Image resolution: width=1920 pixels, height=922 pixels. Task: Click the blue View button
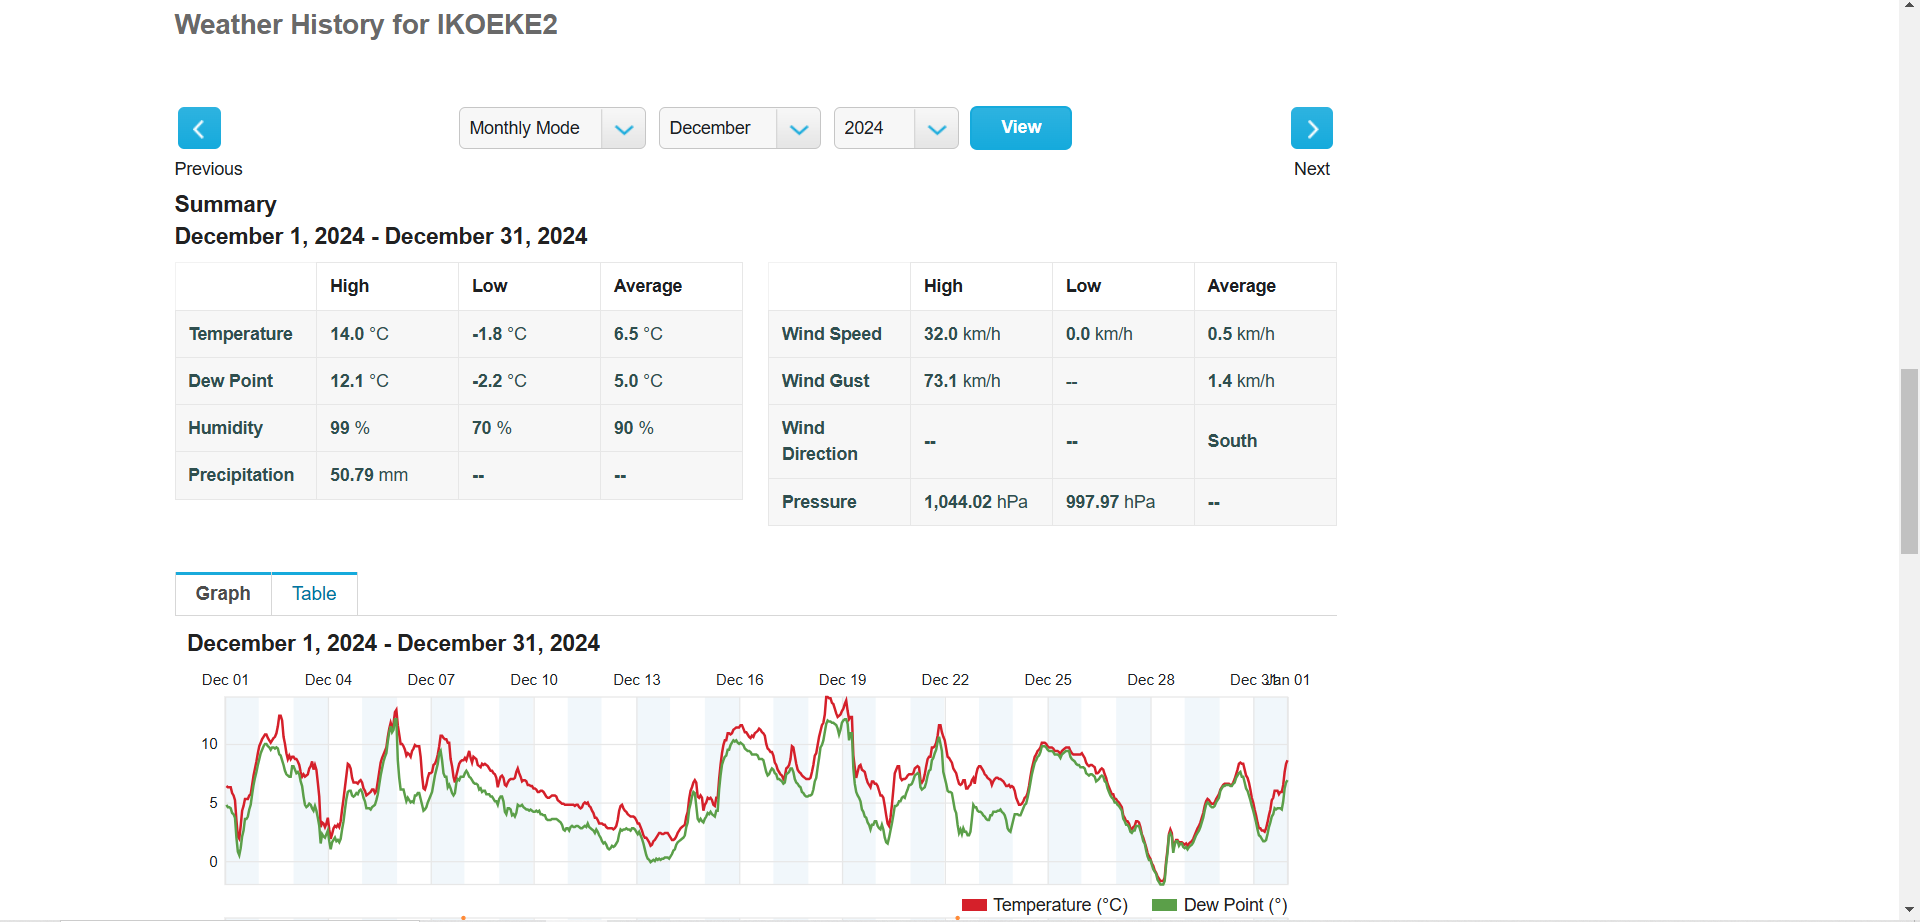click(x=1020, y=127)
